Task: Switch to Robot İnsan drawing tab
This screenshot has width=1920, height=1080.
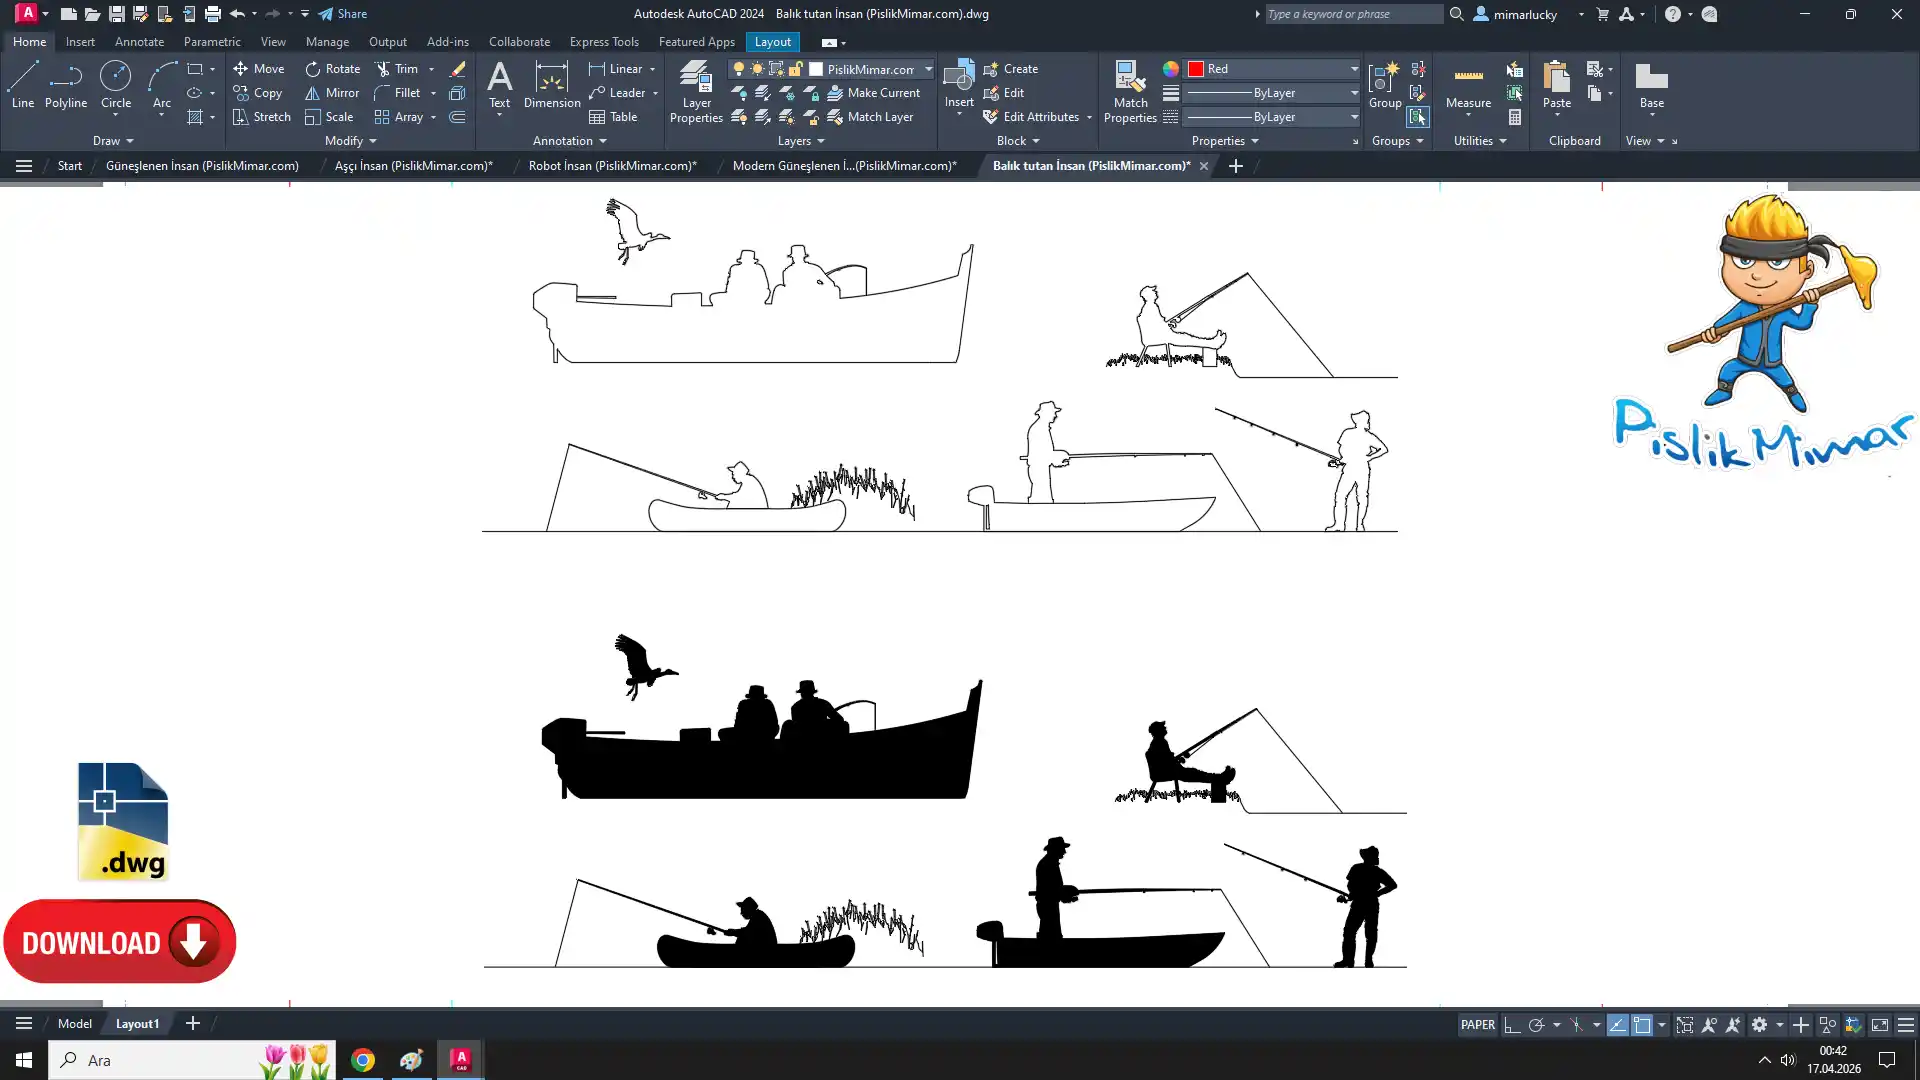Action: [612, 166]
